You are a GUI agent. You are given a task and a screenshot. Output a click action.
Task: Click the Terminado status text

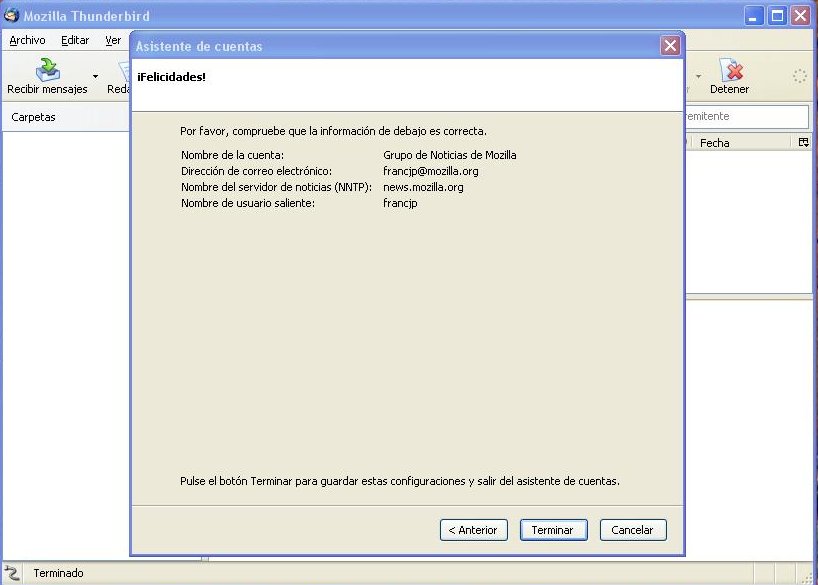pos(58,573)
